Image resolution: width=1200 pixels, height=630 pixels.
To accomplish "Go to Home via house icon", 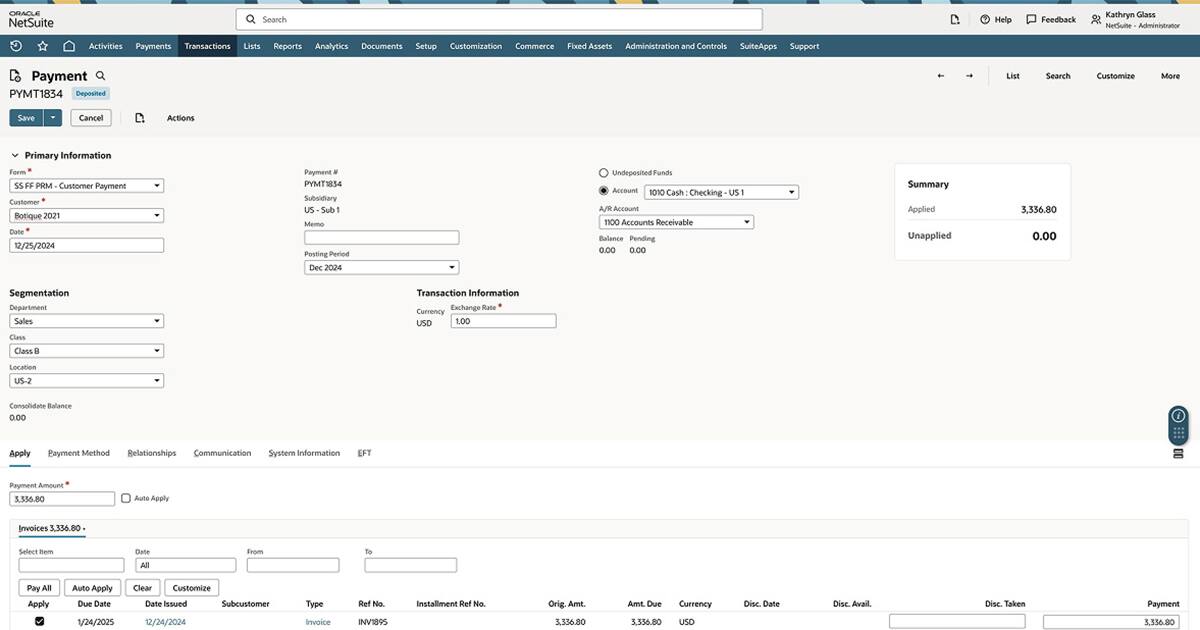I will click(x=69, y=46).
